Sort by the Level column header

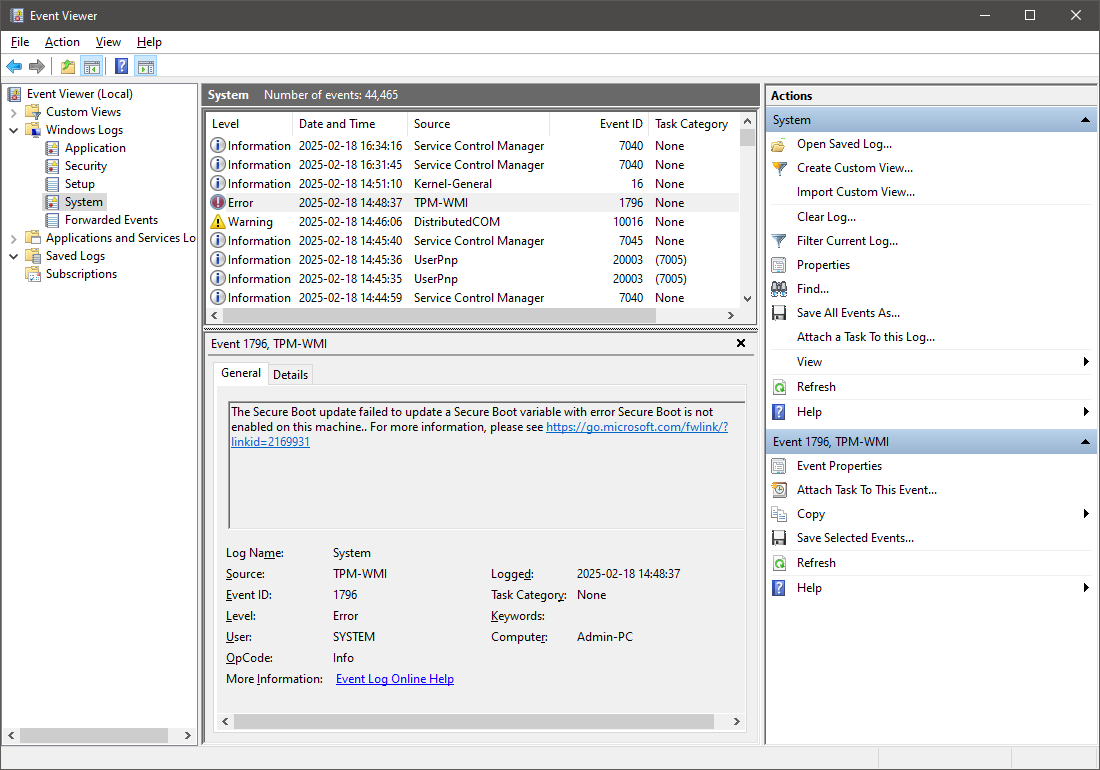(250, 124)
